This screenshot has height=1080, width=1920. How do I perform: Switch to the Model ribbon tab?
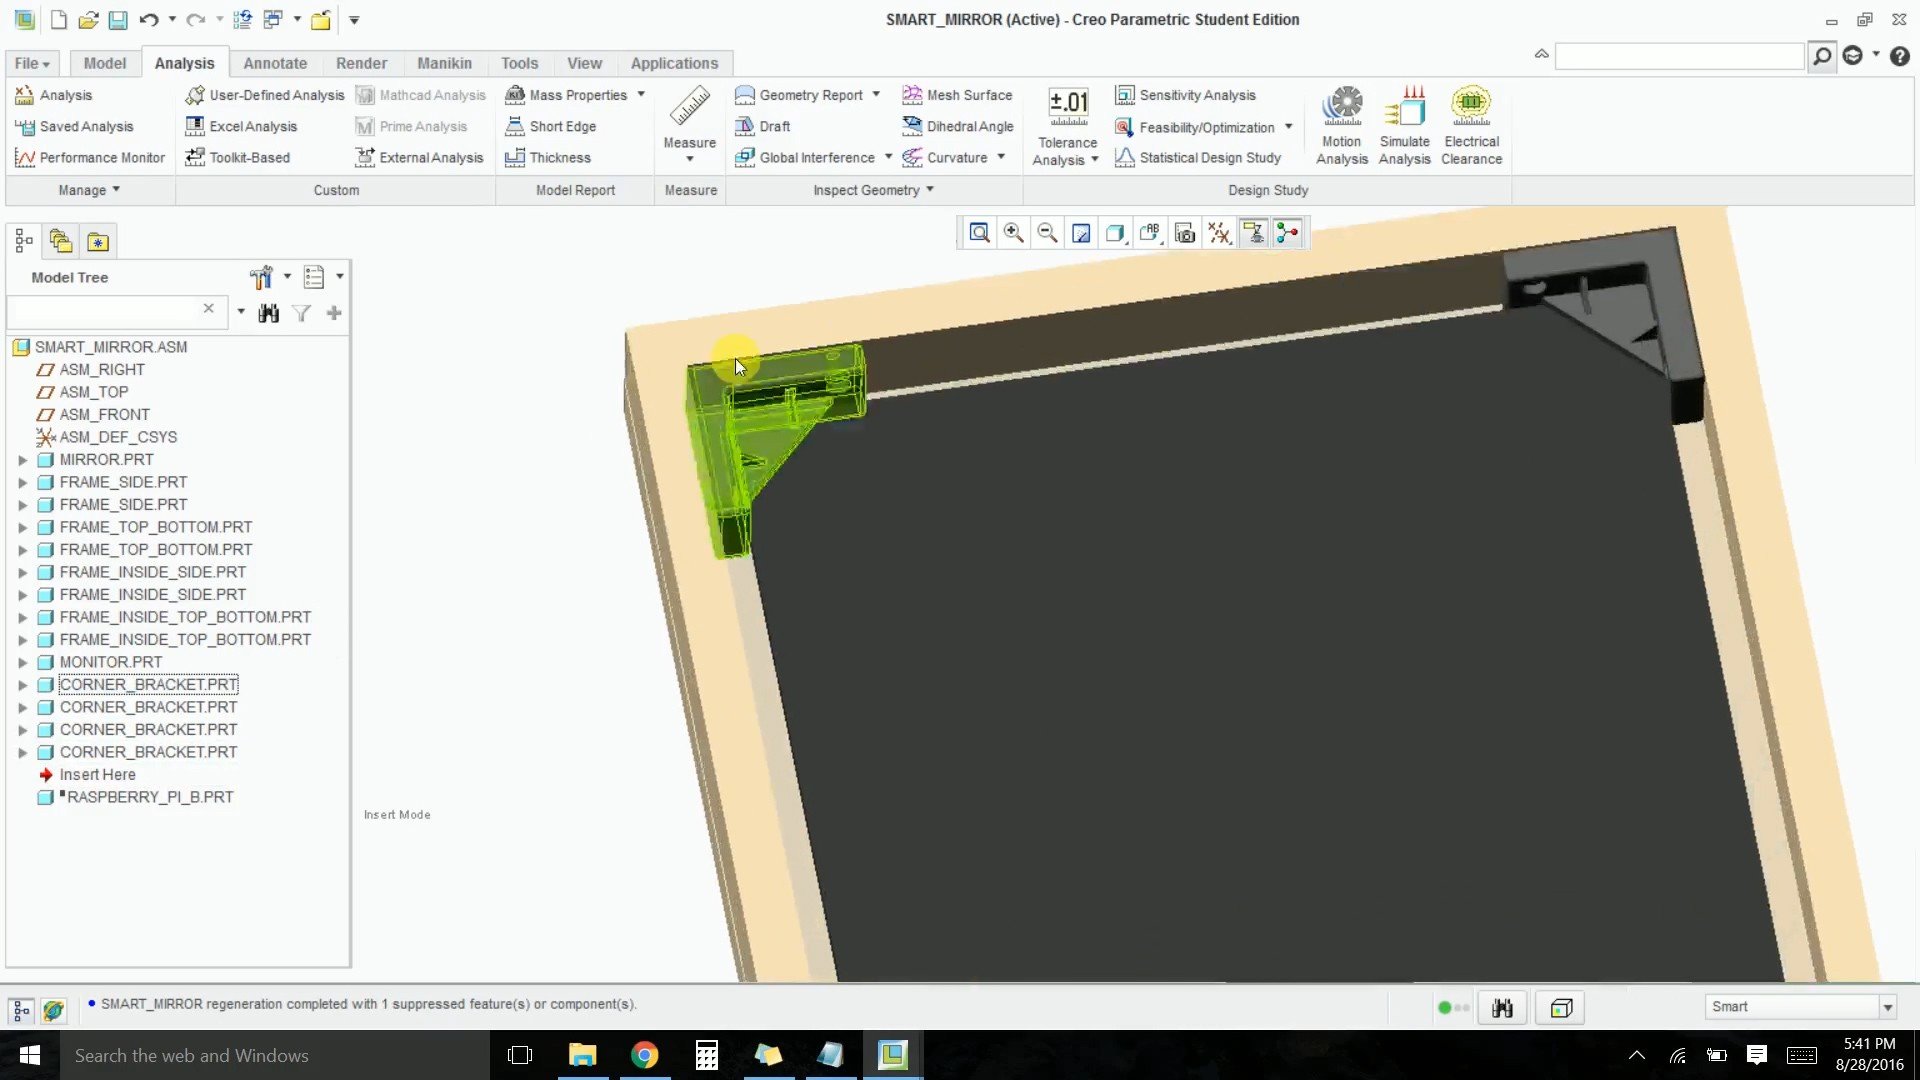(x=104, y=63)
